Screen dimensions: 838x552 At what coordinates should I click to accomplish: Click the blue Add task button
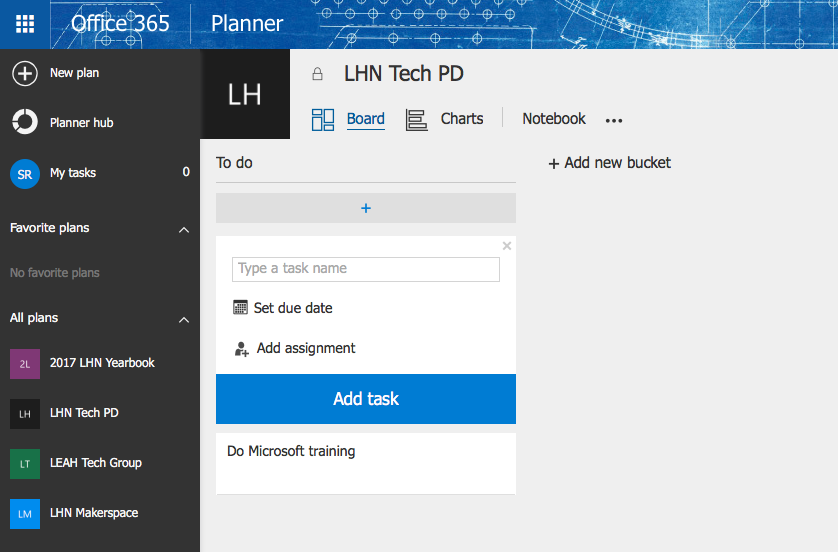point(366,399)
